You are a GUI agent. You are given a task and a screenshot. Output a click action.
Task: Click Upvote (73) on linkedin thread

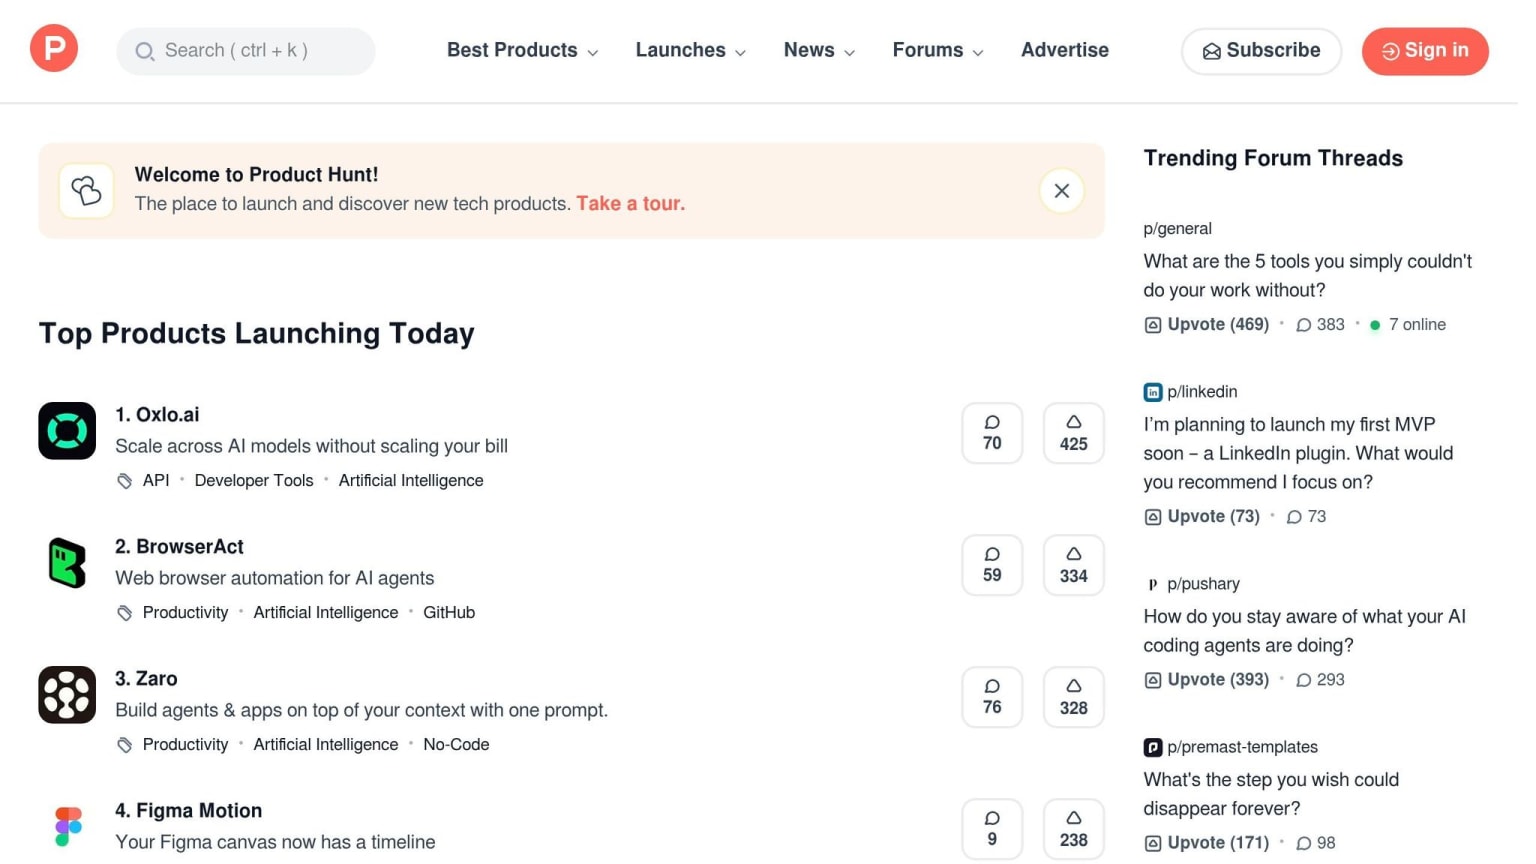pos(1202,517)
